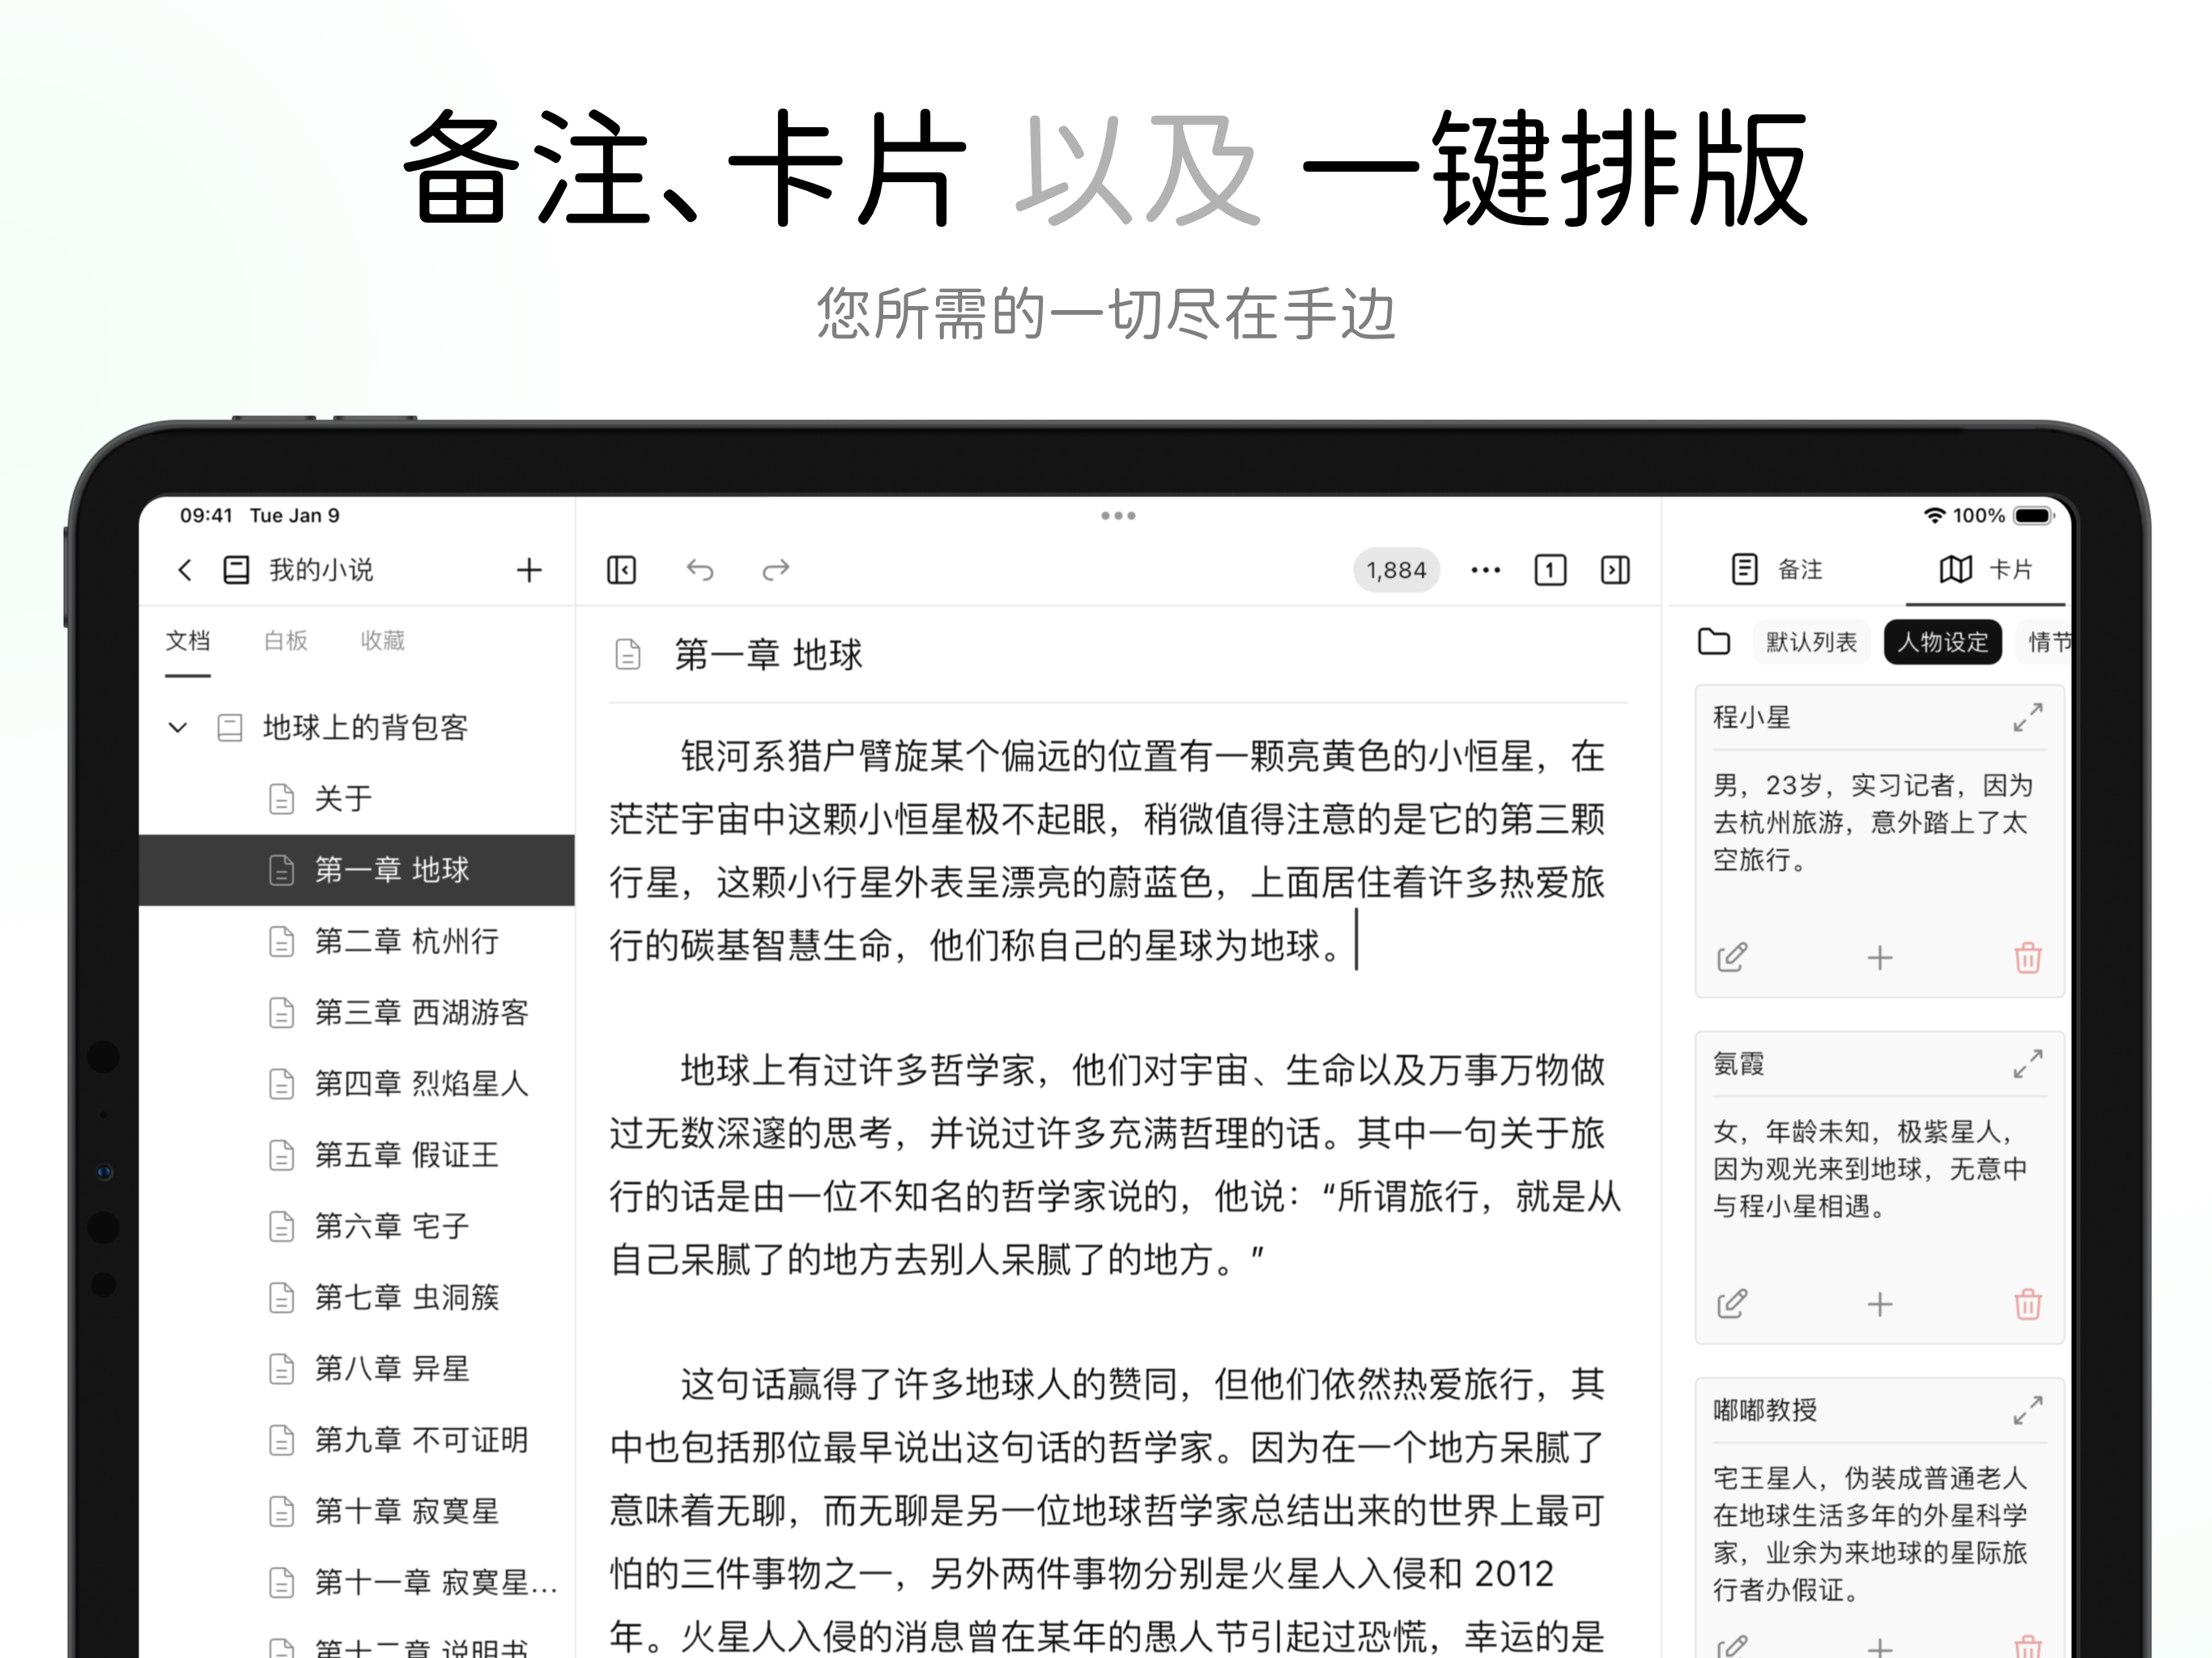Toggle the right sidebar panel icon
The height and width of the screenshot is (1658, 2212).
(1615, 570)
